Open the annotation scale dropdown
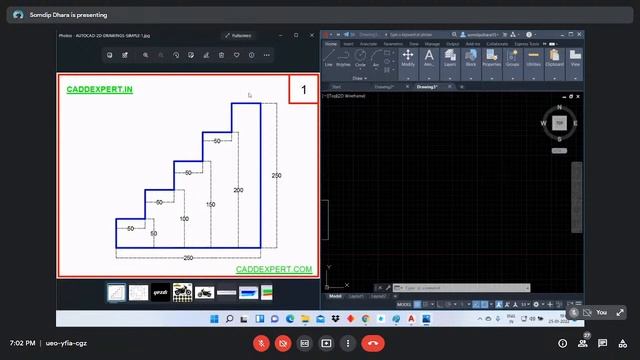This screenshot has height=360, width=640. (525, 304)
